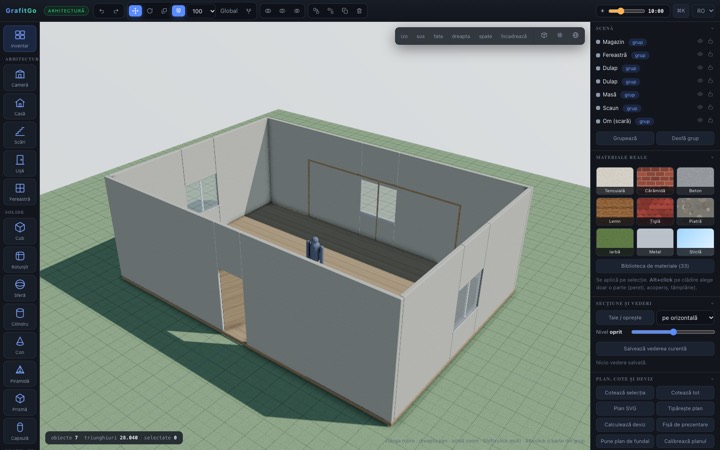Apply the Iarbă grass material

click(614, 242)
